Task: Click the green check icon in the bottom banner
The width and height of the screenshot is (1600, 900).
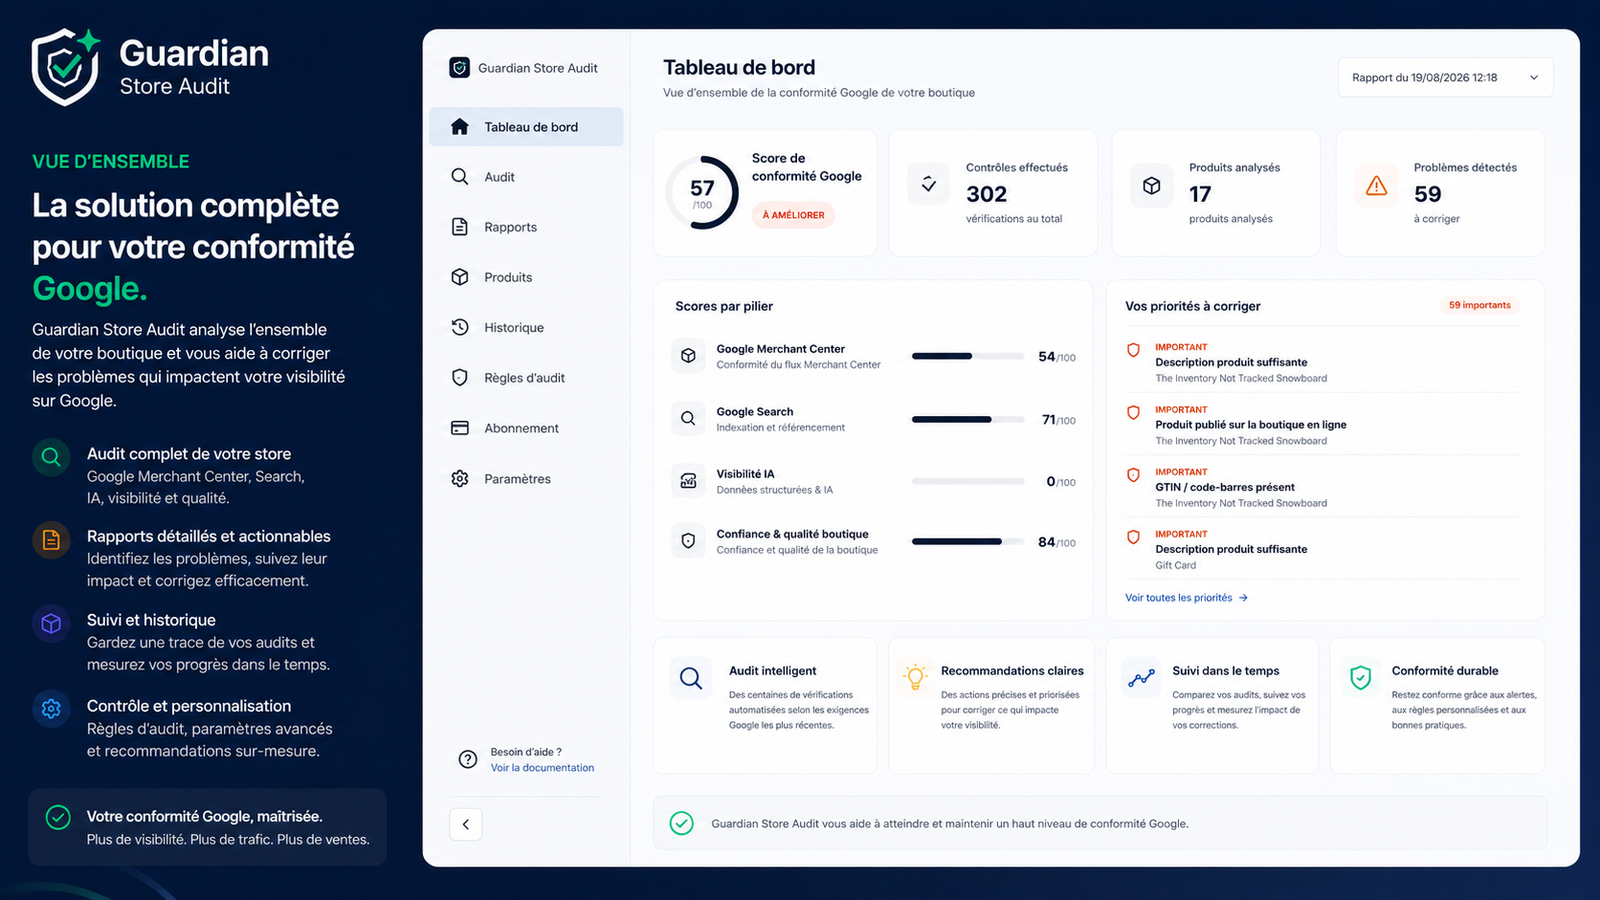Action: (x=682, y=823)
